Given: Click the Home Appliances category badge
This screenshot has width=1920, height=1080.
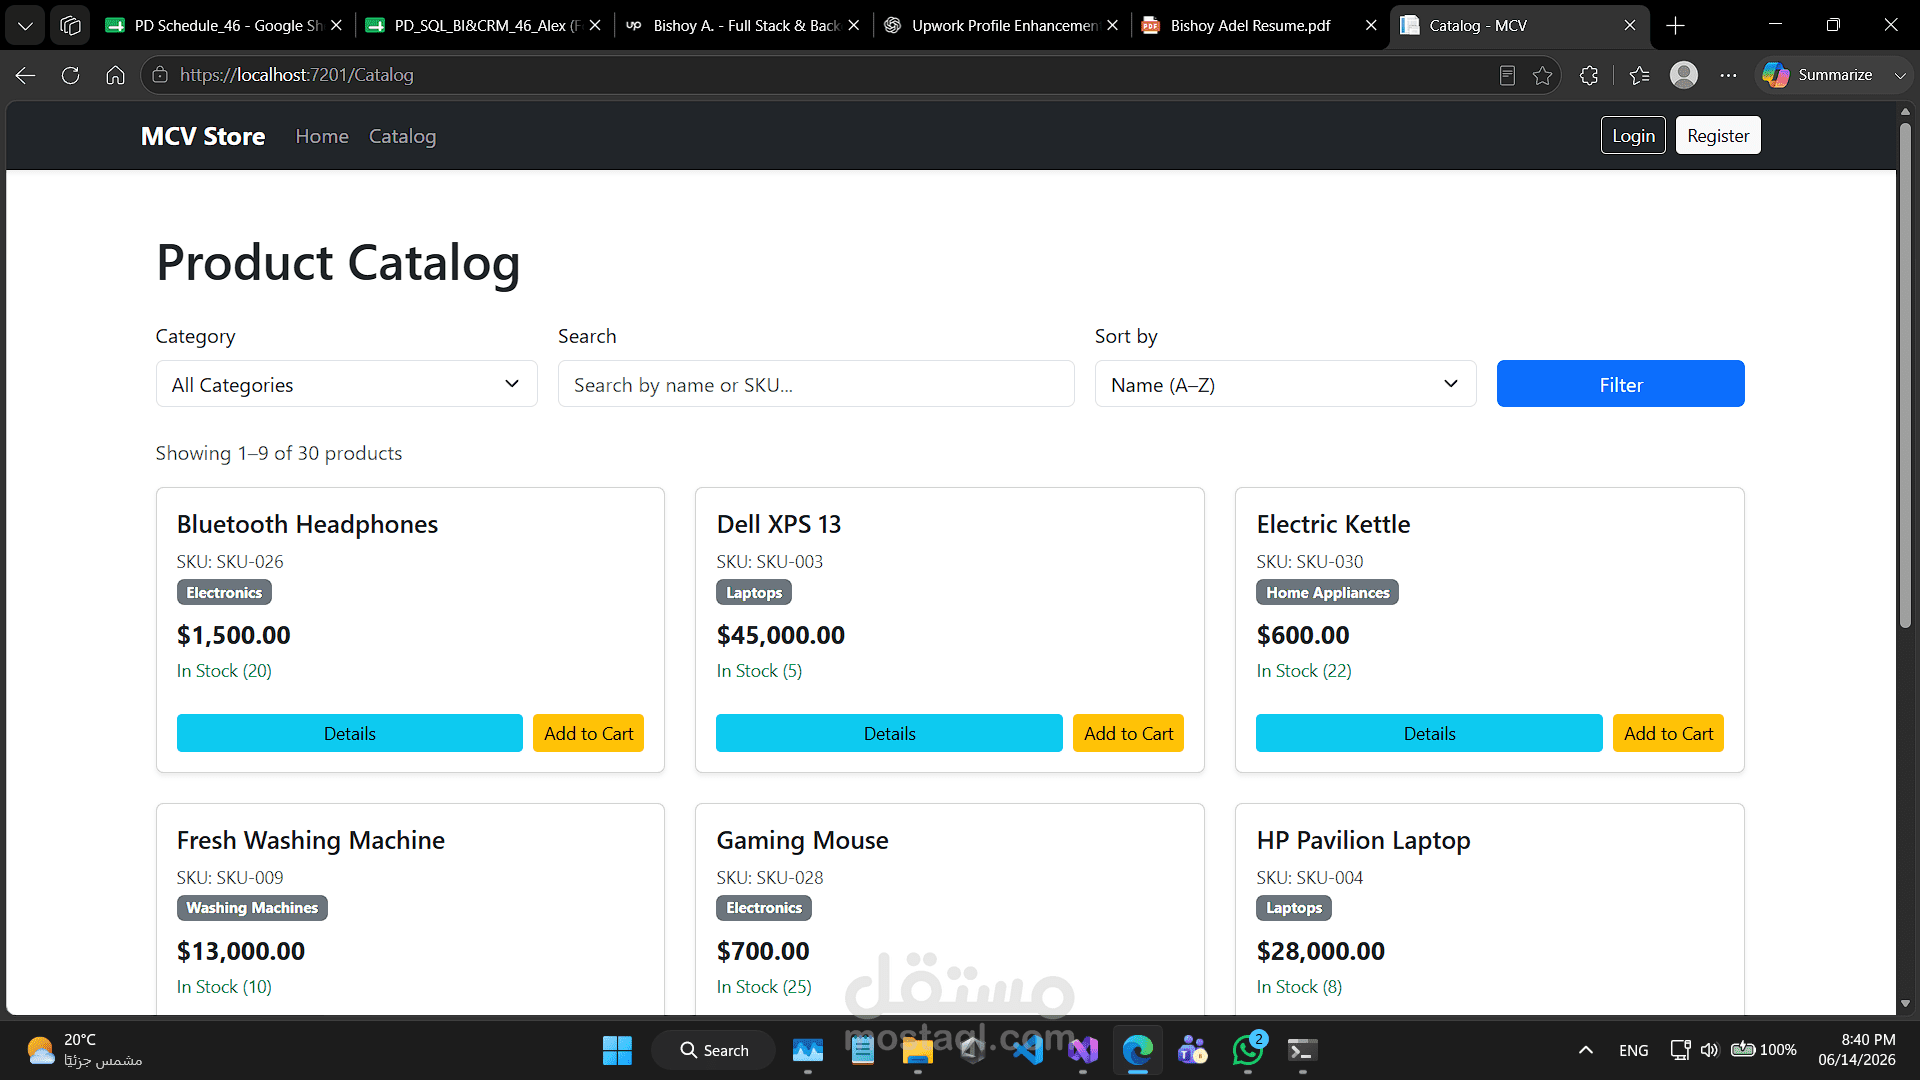Looking at the screenshot, I should coord(1327,592).
